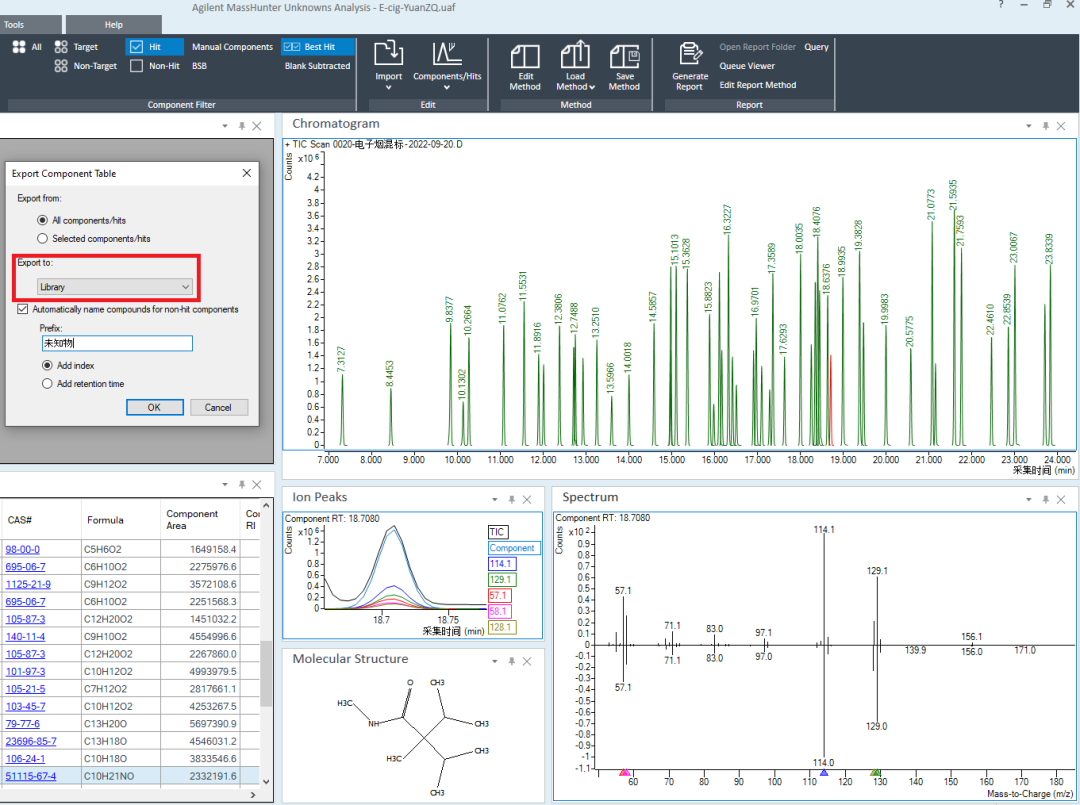The width and height of the screenshot is (1080, 805).
Task: Expand the Load Method dropdown arrow
Action: pyautogui.click(x=592, y=87)
